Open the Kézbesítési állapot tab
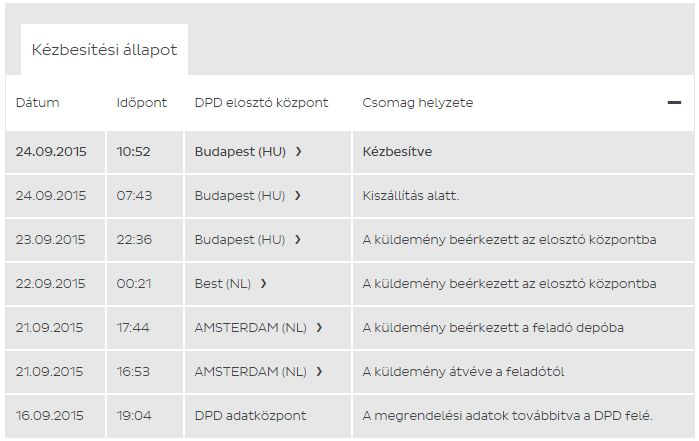Screen dimensions: 699x441 pyautogui.click(x=104, y=50)
